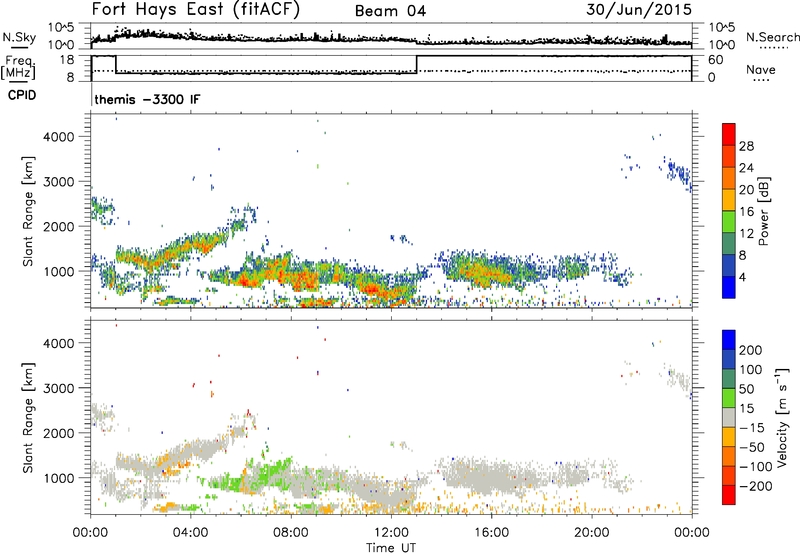Image resolution: width=800 pixels, height=554 pixels.
Task: Click the '60' Nave axis tick
Action: pos(715,60)
